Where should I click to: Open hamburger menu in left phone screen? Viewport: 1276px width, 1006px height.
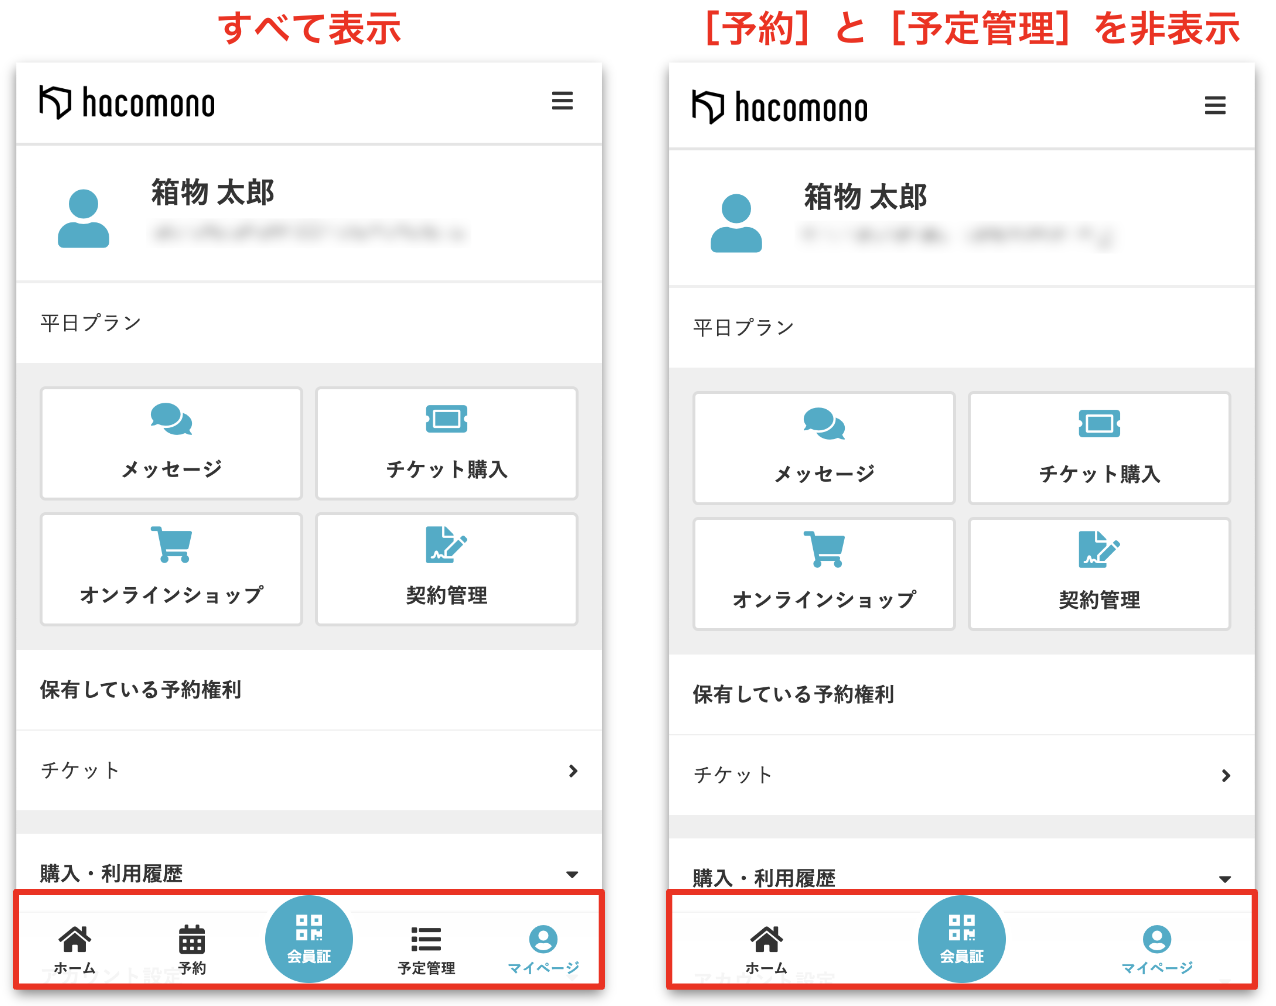[562, 101]
